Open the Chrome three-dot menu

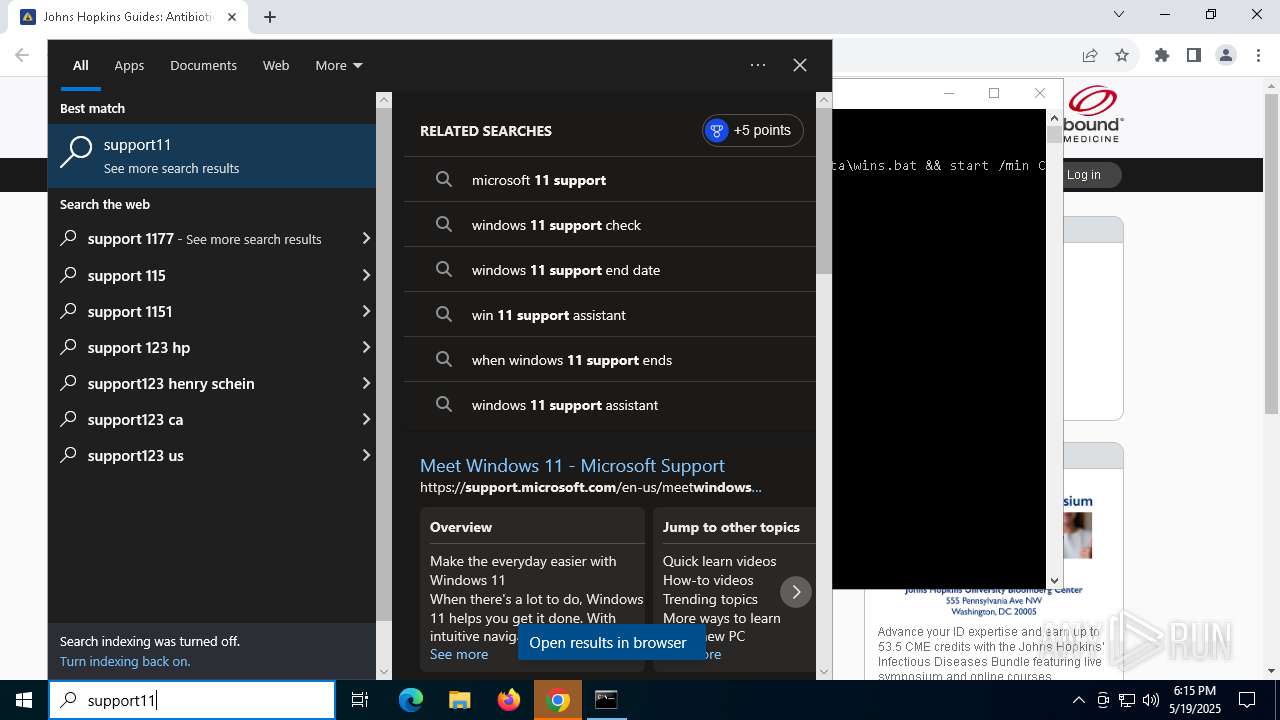[1258, 55]
